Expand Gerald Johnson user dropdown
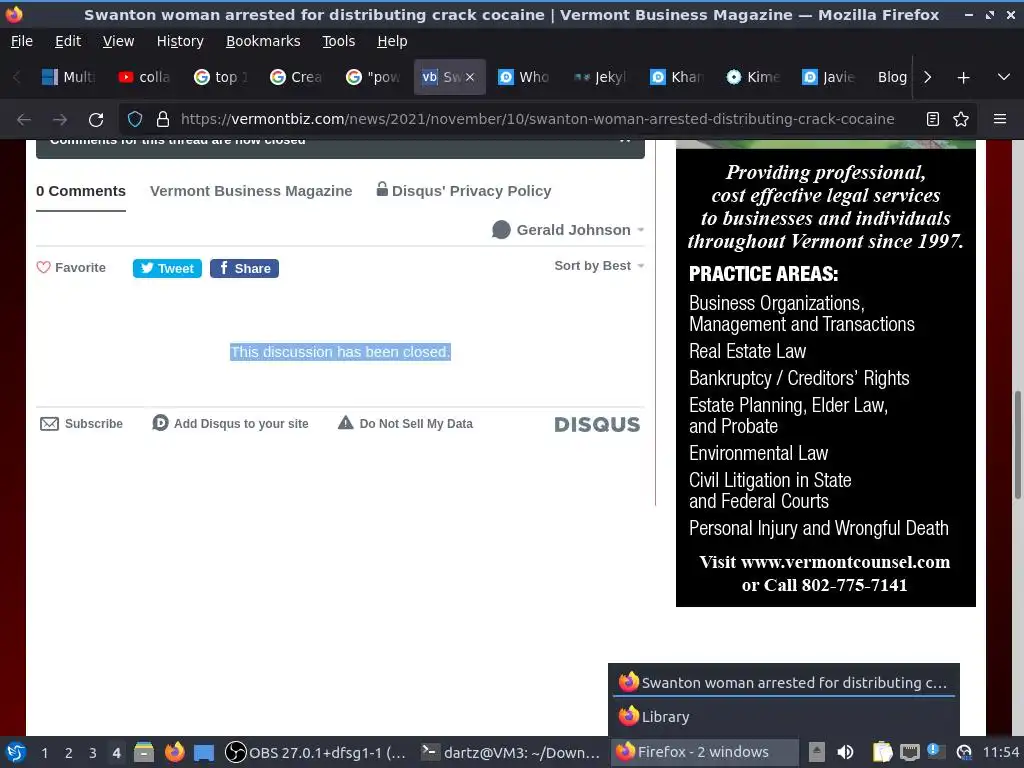Image resolution: width=1024 pixels, height=768 pixels. click(568, 230)
